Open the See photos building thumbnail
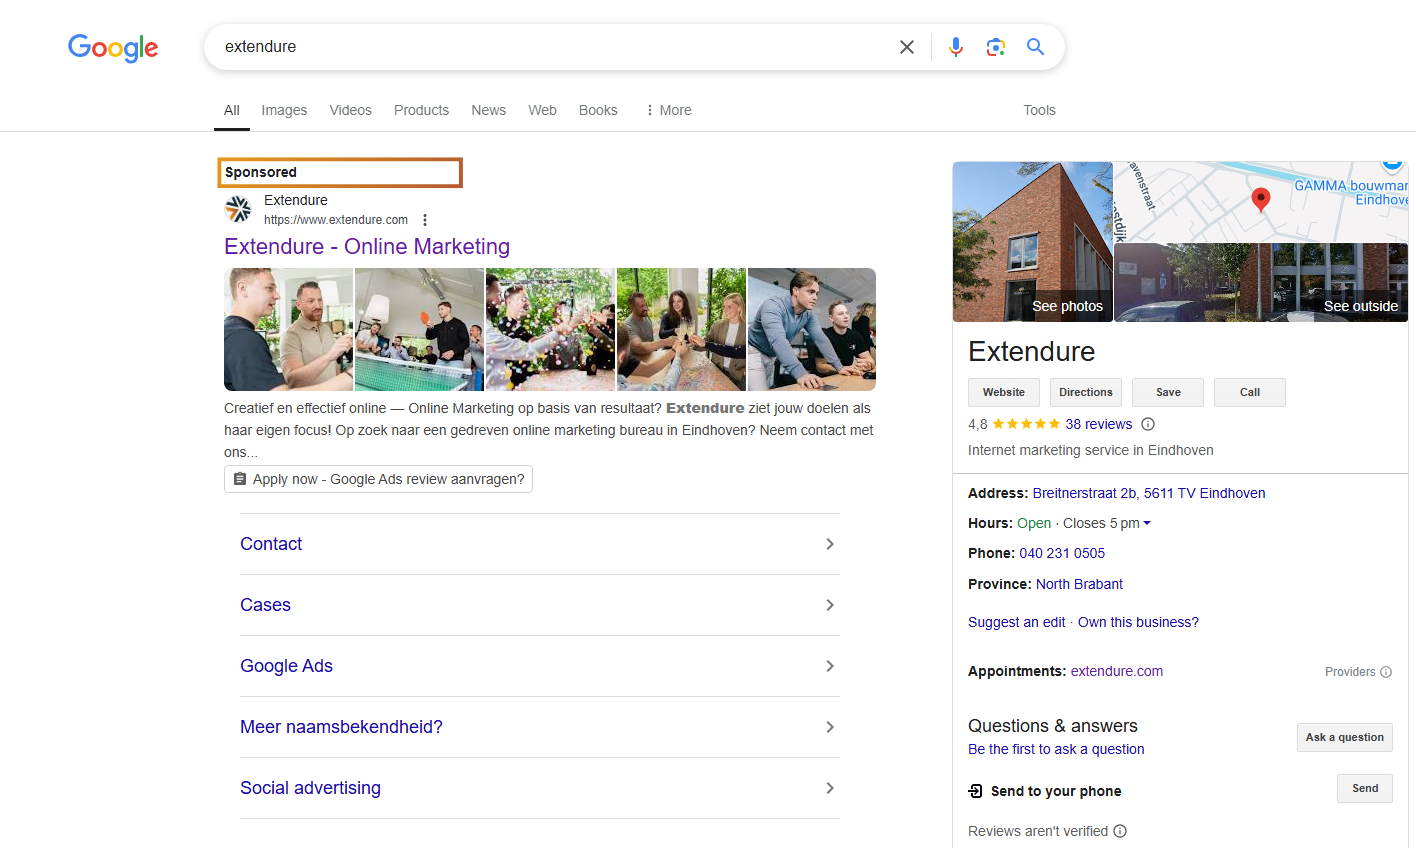 pyautogui.click(x=1032, y=242)
